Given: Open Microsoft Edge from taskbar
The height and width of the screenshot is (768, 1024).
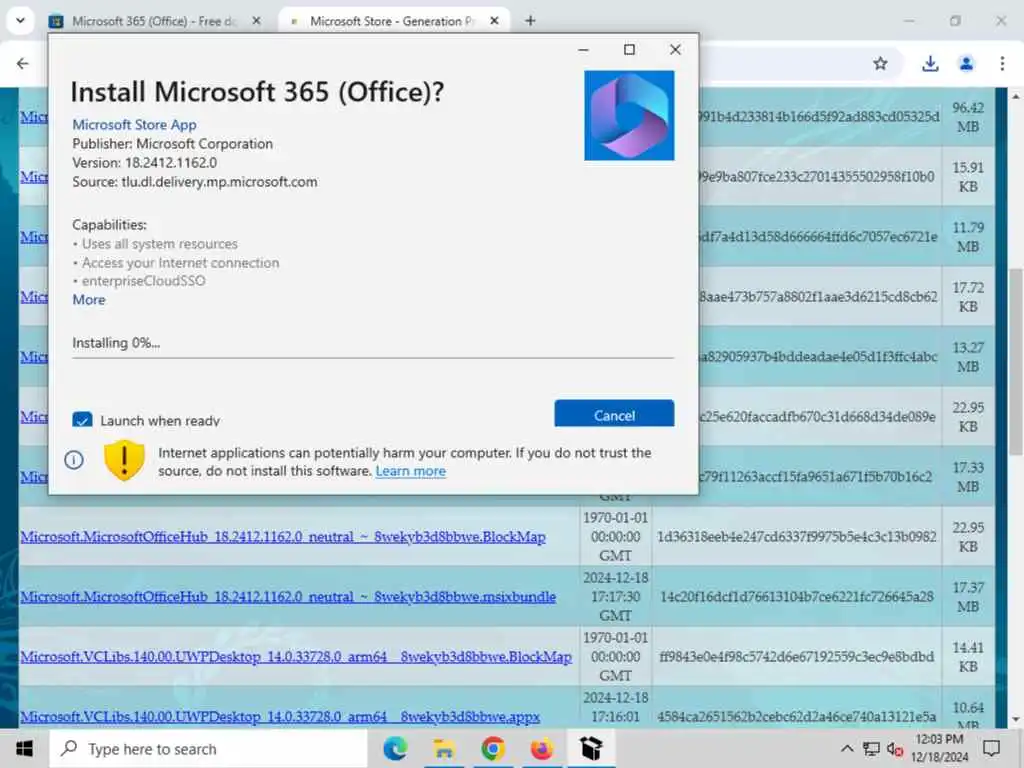Looking at the screenshot, I should pos(396,748).
